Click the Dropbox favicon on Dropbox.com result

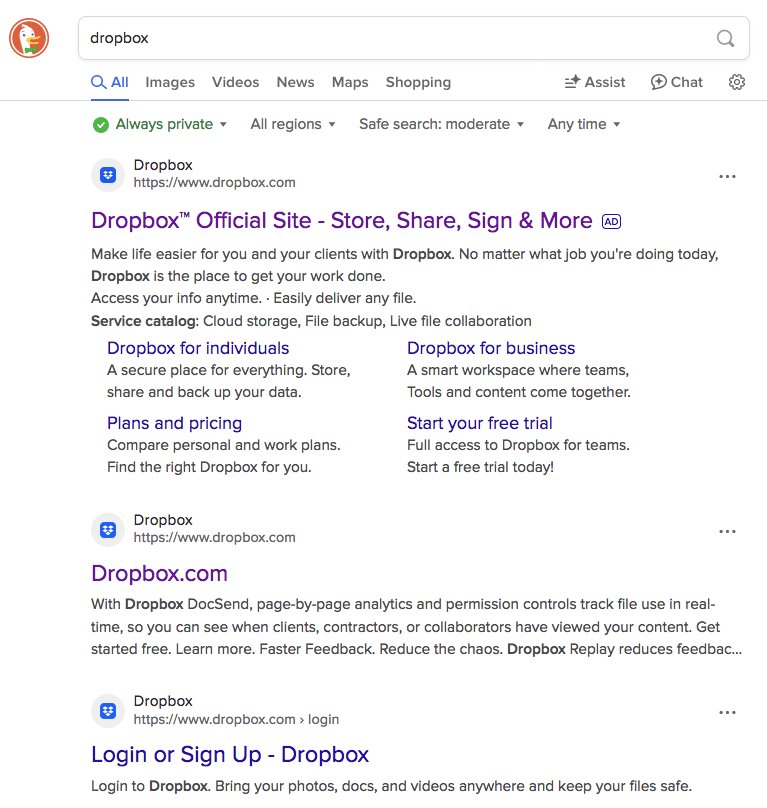(108, 530)
